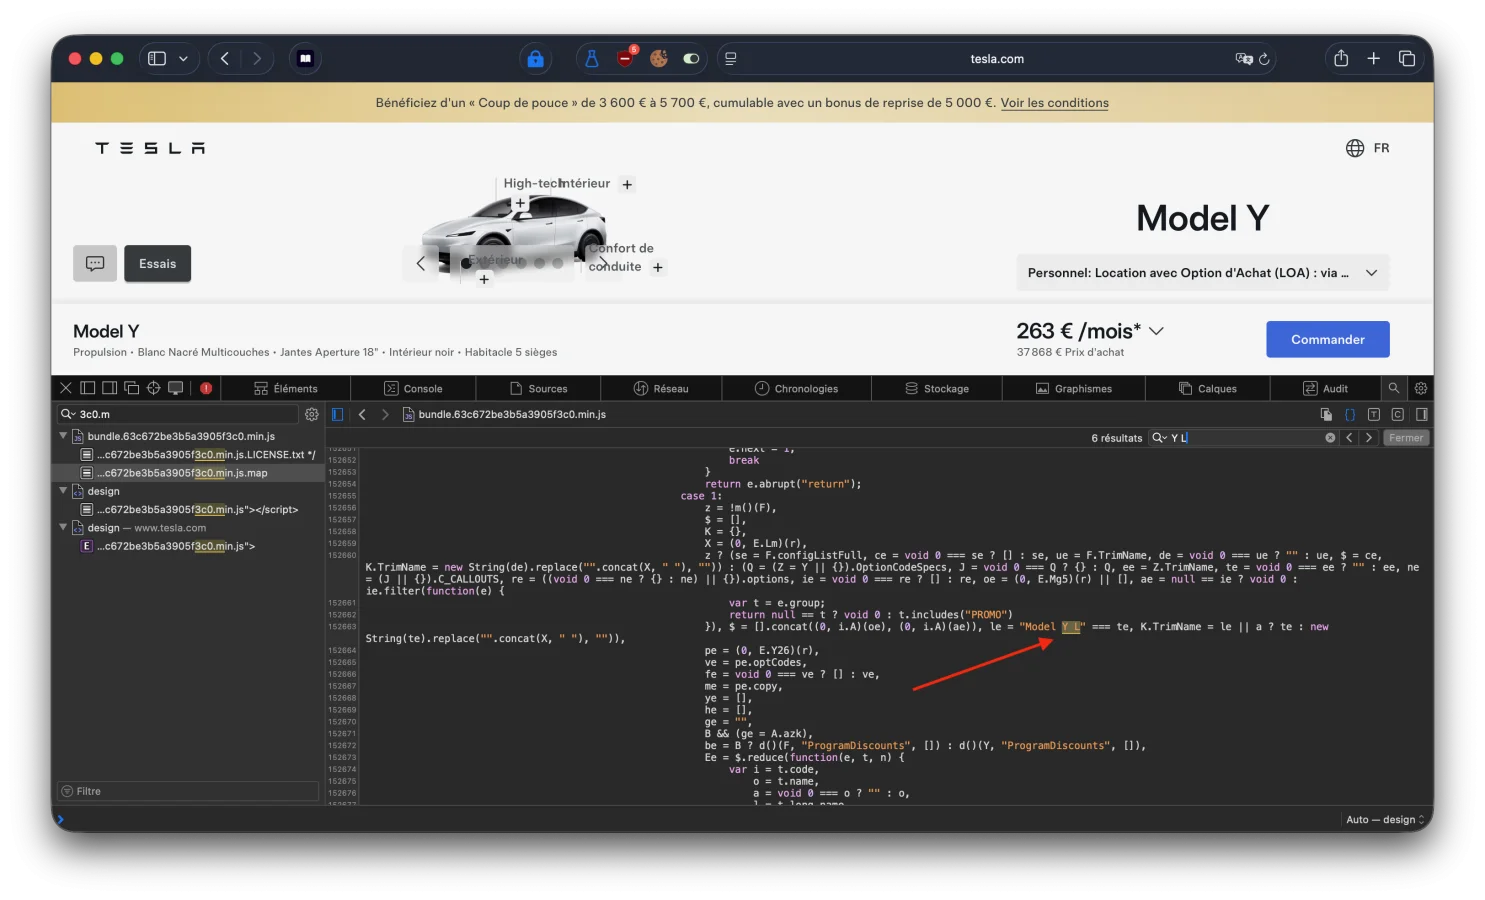Detach the inspector into a separate window
The height and width of the screenshot is (900, 1485).
pos(131,388)
